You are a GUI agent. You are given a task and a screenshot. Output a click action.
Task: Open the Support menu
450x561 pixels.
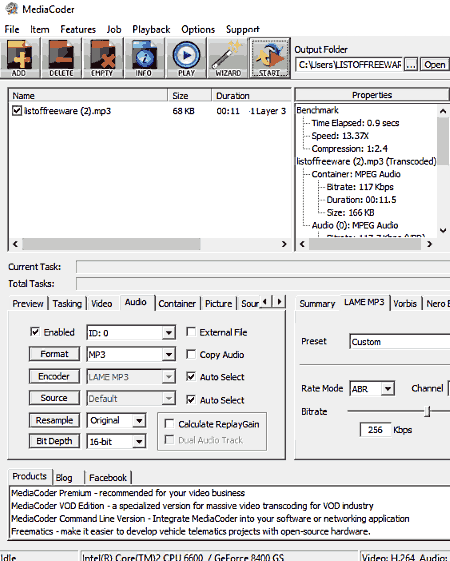(x=243, y=29)
